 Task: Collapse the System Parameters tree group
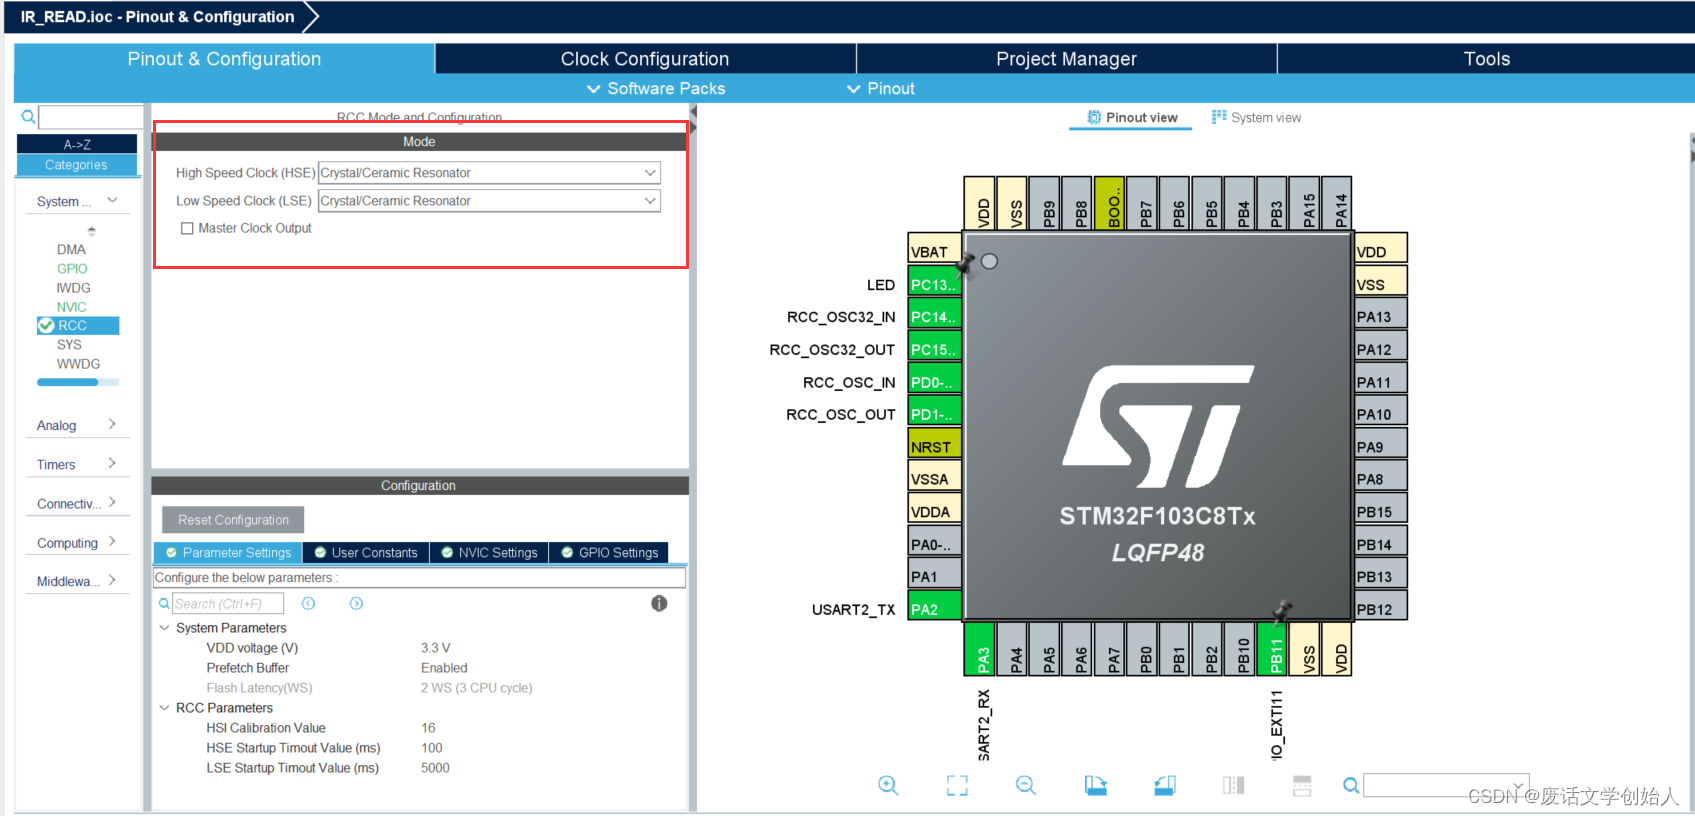pyautogui.click(x=165, y=628)
